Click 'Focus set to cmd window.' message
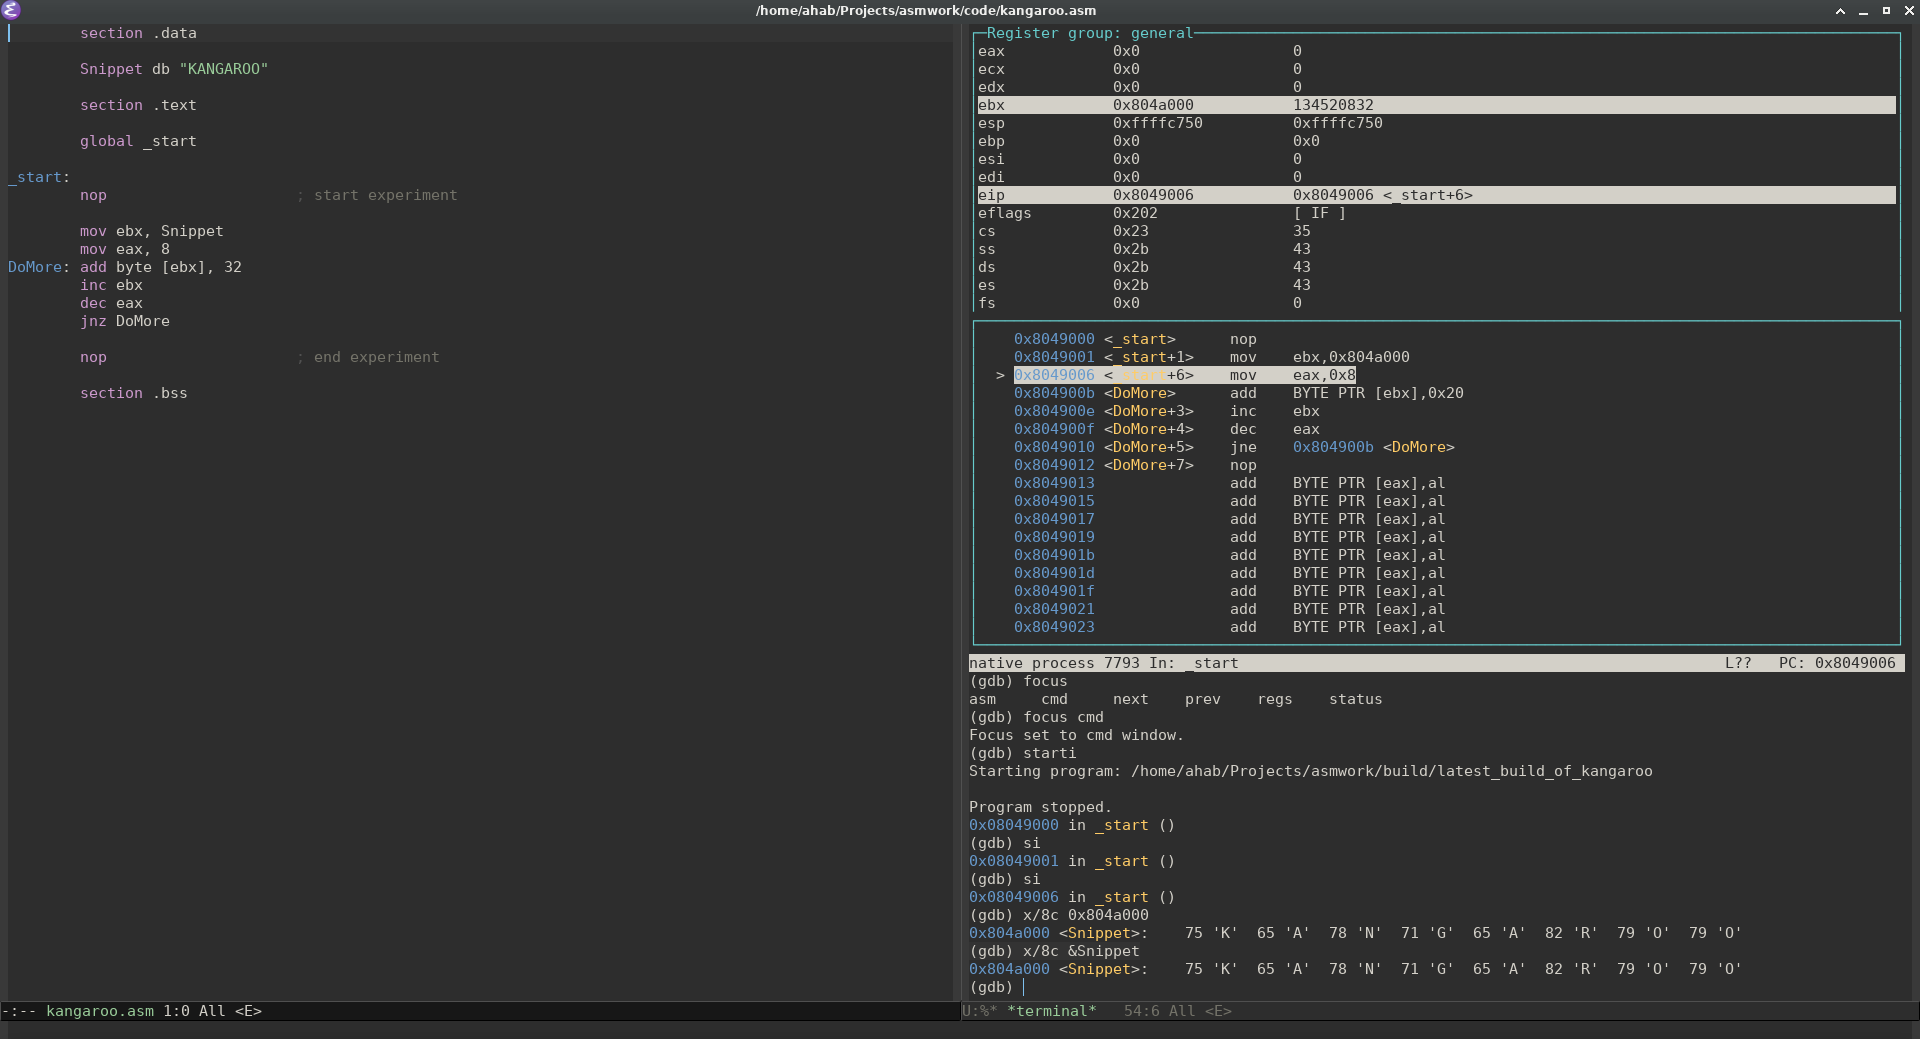 point(1076,735)
